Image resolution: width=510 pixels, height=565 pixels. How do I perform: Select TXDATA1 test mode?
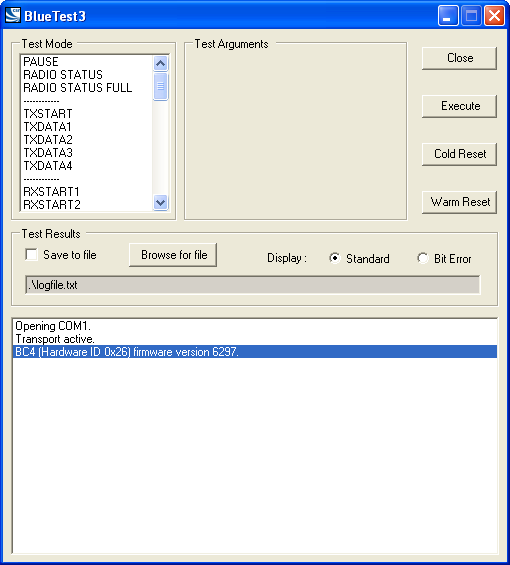(87, 127)
